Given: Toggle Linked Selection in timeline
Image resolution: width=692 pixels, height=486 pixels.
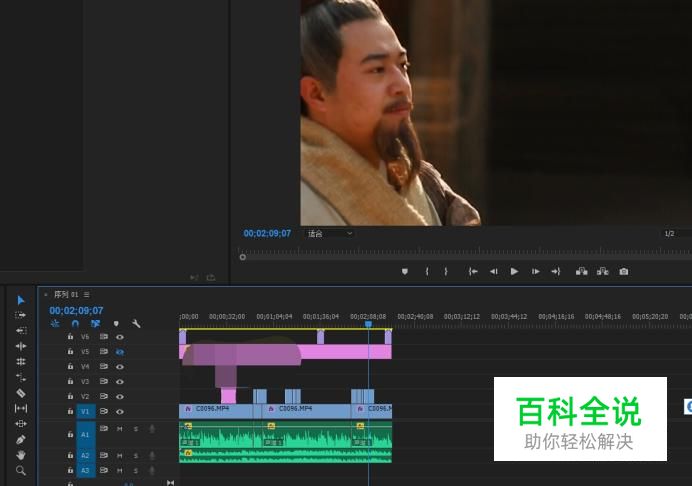Looking at the screenshot, I should pyautogui.click(x=95, y=324).
